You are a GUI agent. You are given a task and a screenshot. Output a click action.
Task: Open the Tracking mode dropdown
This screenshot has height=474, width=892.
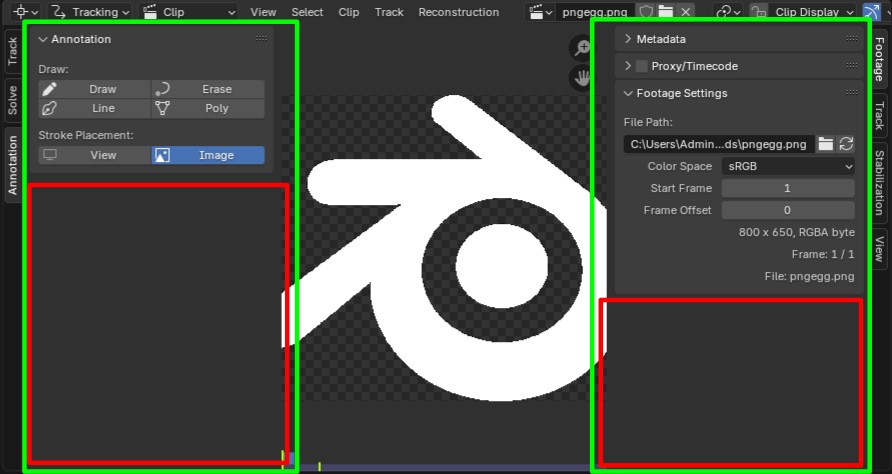(89, 12)
